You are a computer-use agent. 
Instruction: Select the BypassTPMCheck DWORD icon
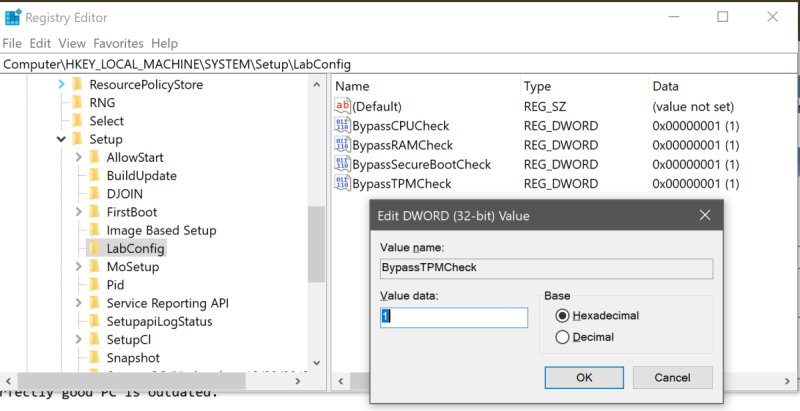click(342, 183)
